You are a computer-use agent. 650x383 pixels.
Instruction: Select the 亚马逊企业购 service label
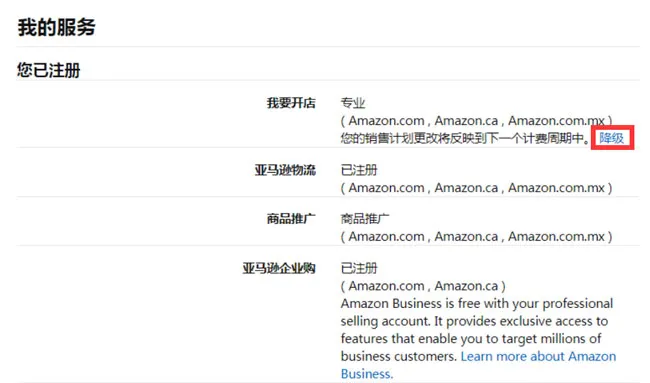[x=279, y=268]
